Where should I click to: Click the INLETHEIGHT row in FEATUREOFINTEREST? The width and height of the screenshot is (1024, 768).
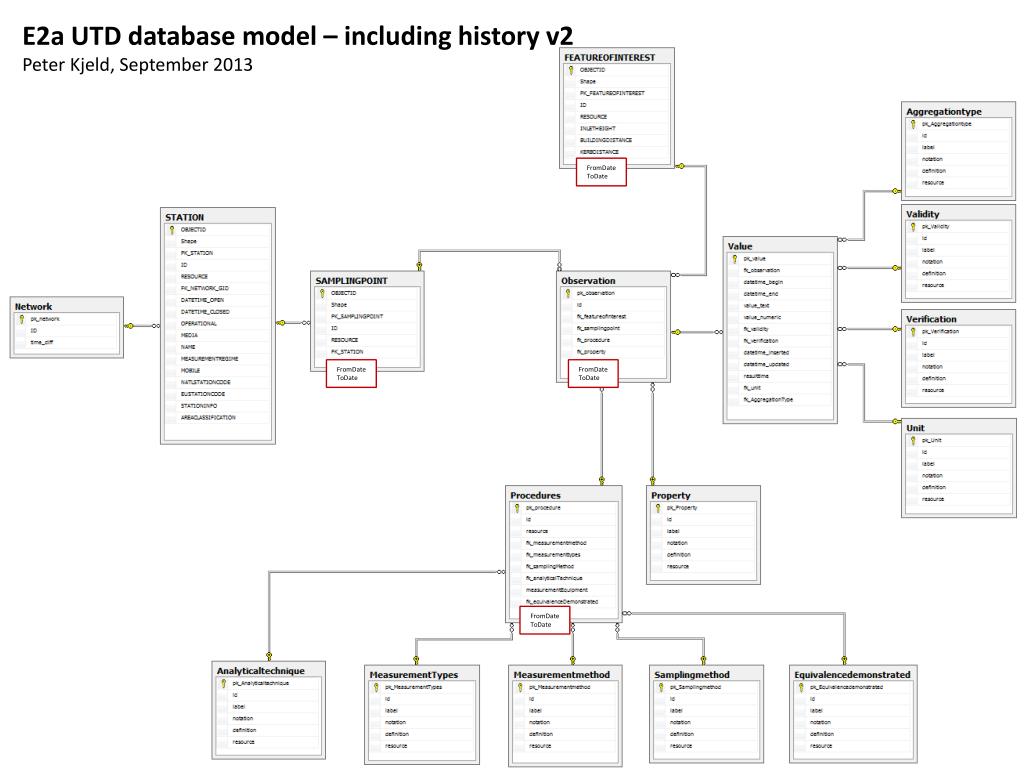617,129
